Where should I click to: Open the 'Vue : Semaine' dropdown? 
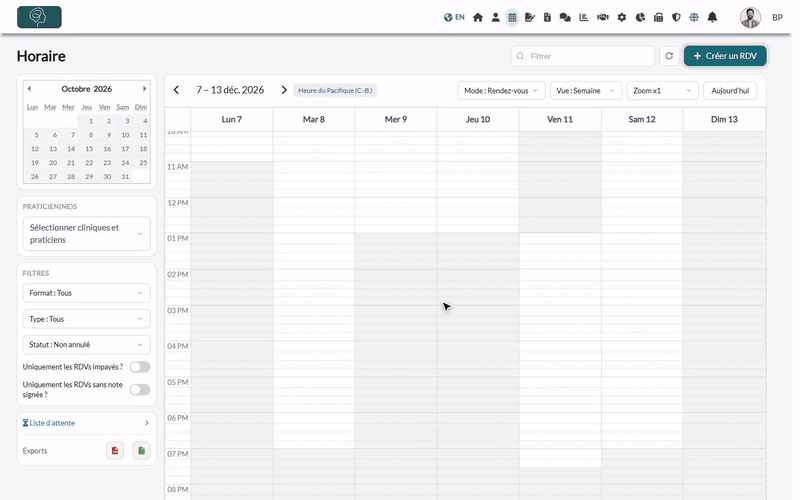click(x=585, y=90)
